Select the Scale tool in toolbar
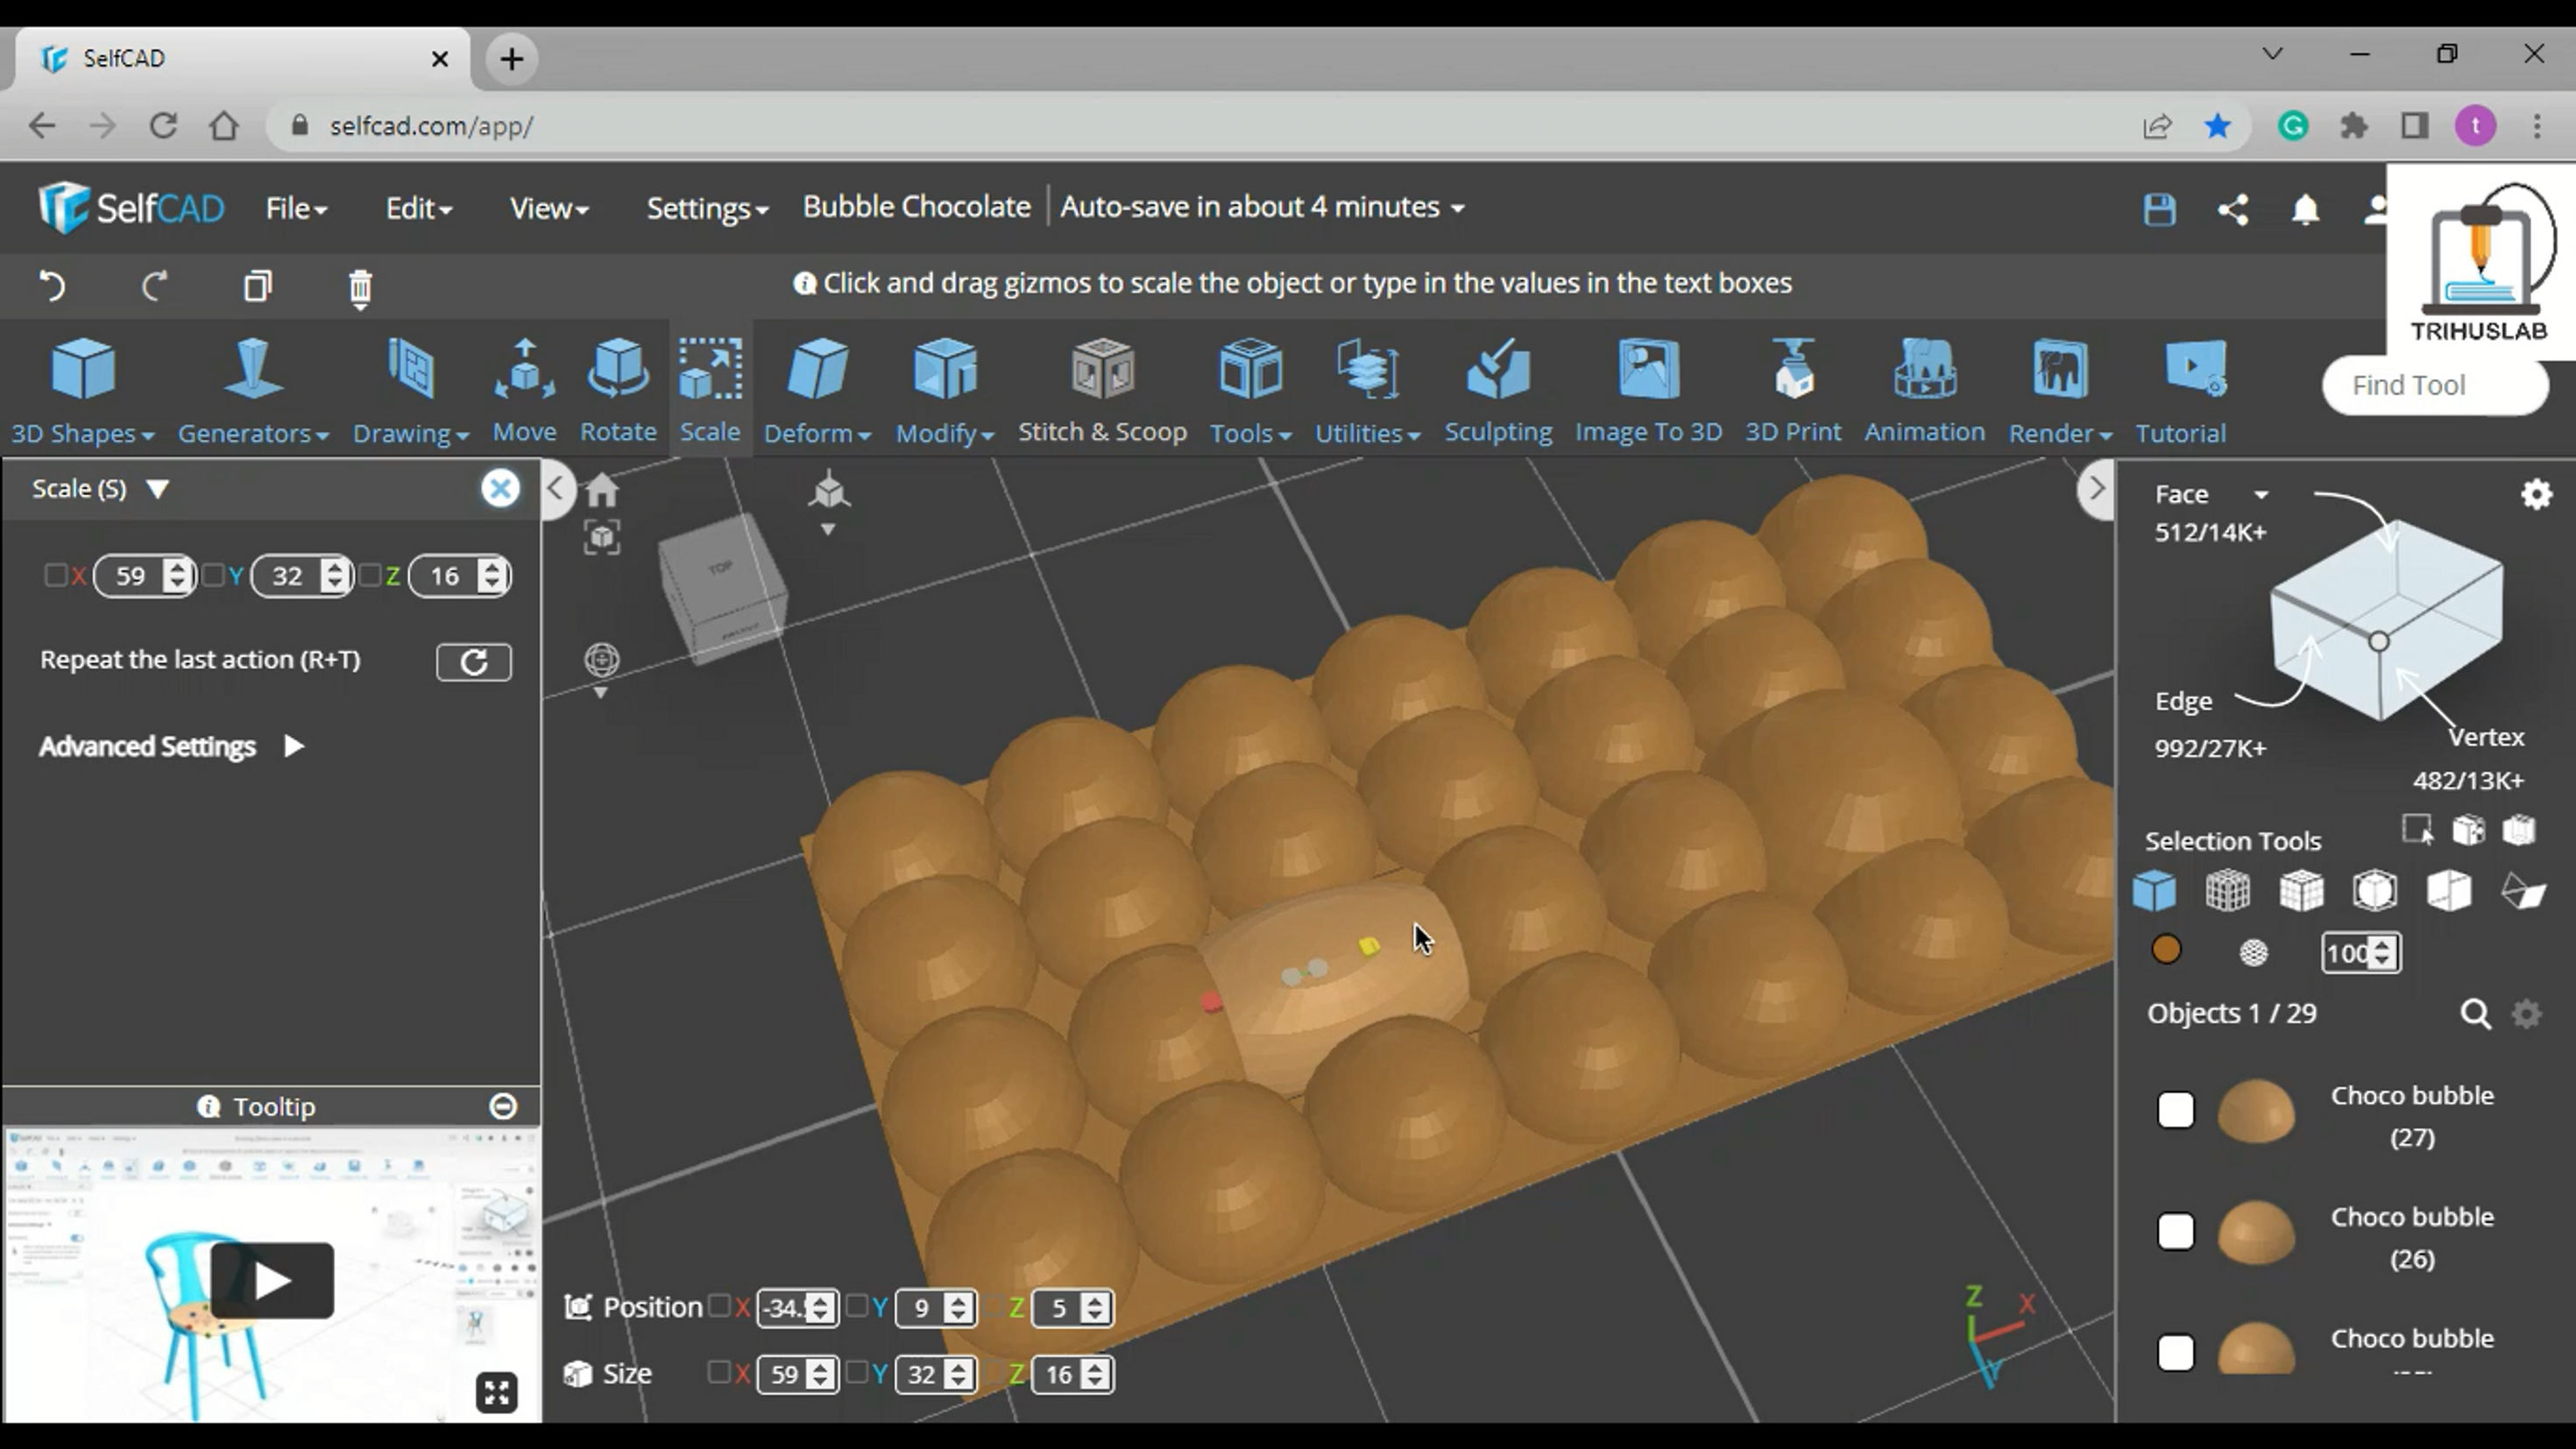 (x=710, y=391)
